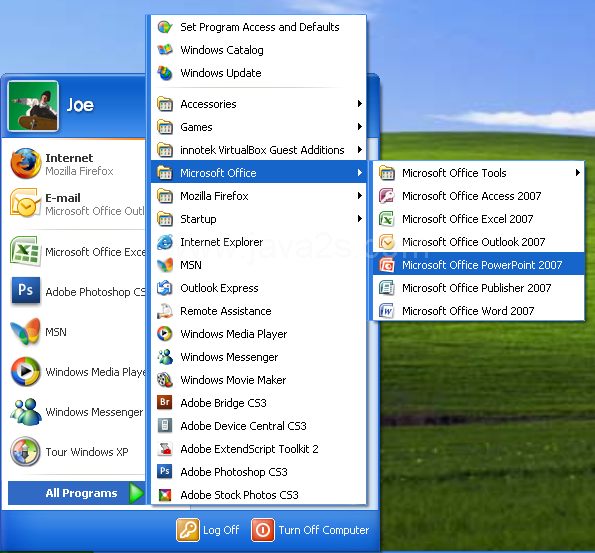Click the Windows Messenger icon in left column
Screen dimensions: 595x553
(x=25, y=411)
